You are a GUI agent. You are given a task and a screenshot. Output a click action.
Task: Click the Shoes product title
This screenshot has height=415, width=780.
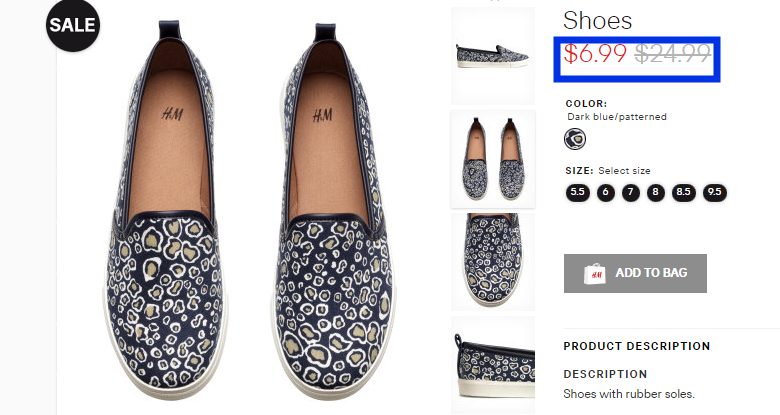pos(597,21)
